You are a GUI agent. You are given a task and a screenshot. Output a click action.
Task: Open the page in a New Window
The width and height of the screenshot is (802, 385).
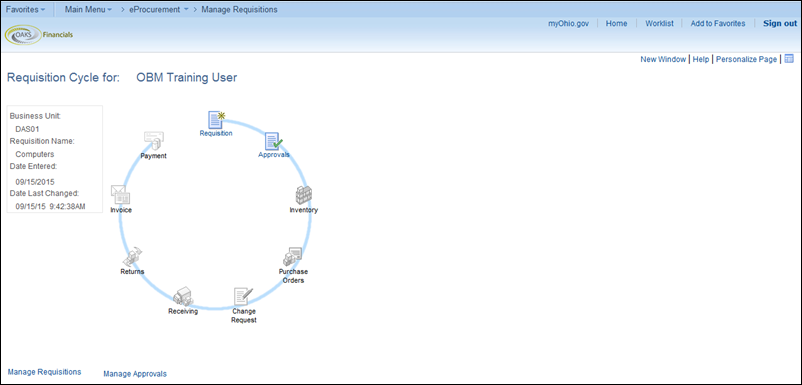coord(663,59)
